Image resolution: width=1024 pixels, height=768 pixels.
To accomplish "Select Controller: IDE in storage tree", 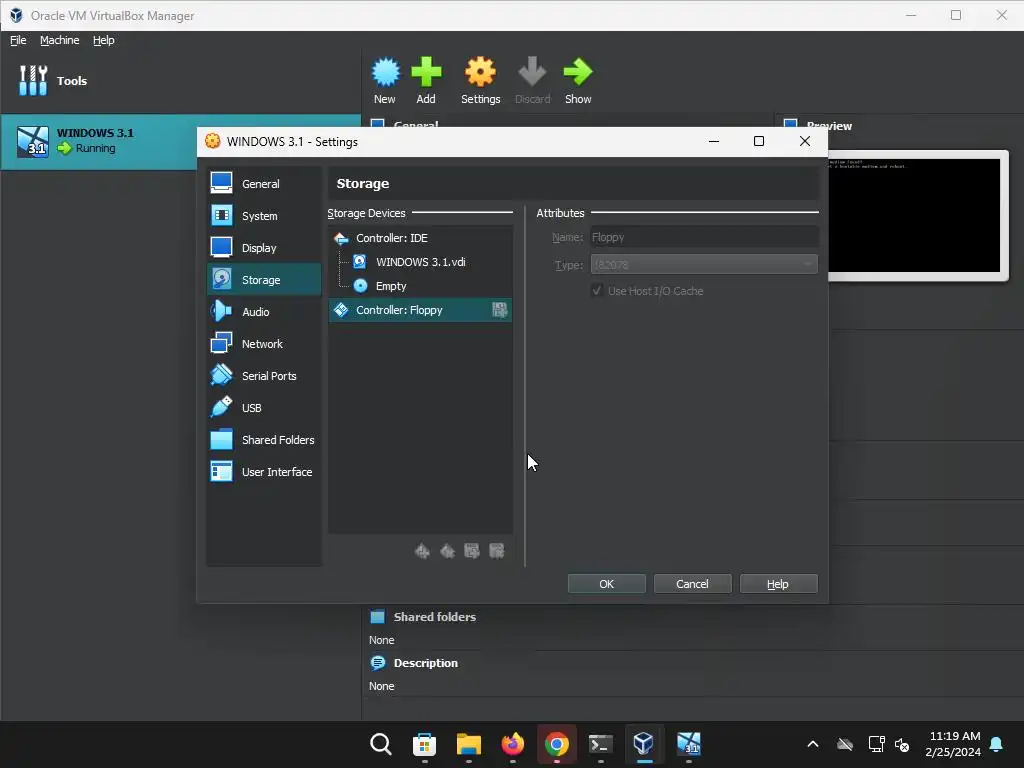I will (x=420, y=238).
